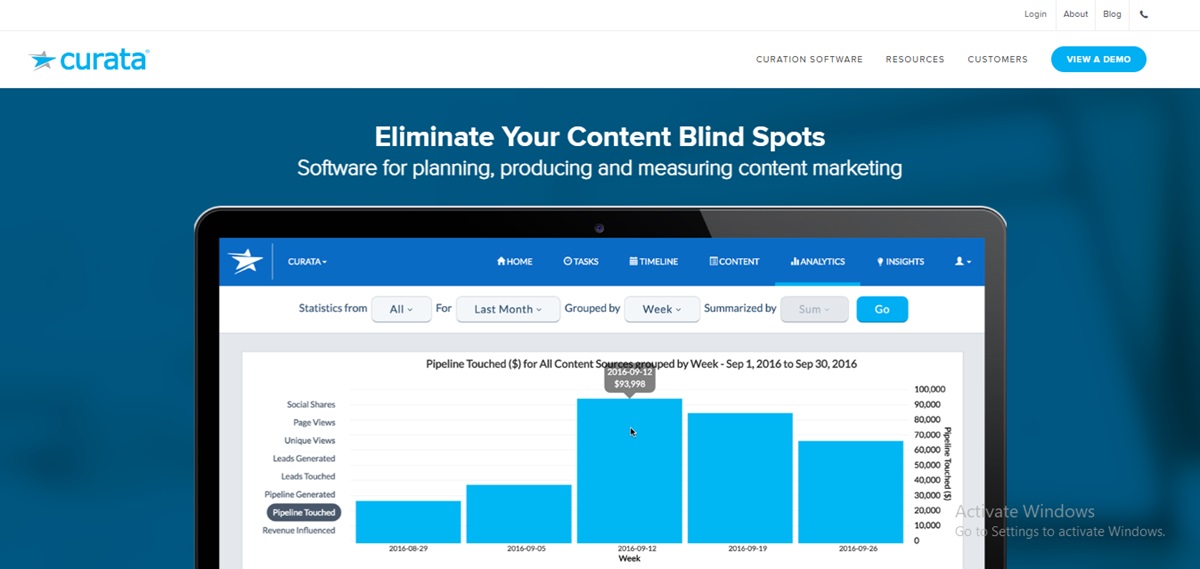
Task: Select Social Shares metric
Action: click(x=311, y=405)
